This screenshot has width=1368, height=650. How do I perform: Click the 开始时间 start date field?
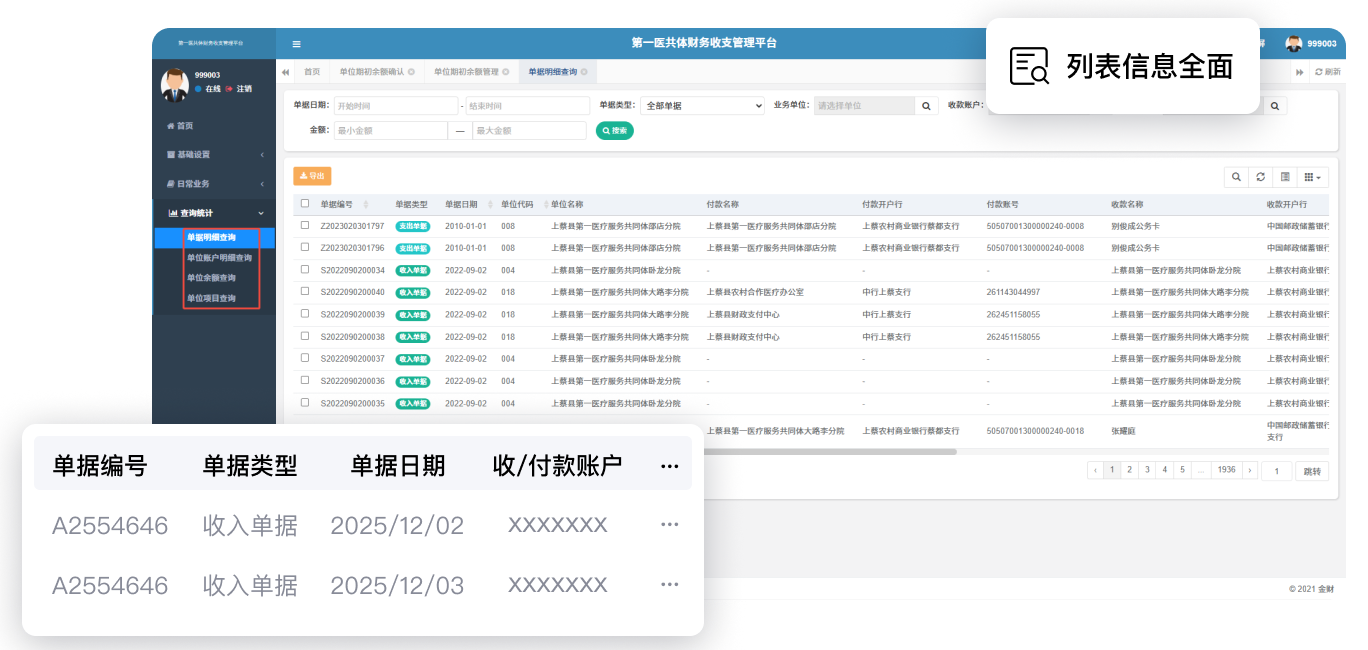[x=395, y=105]
